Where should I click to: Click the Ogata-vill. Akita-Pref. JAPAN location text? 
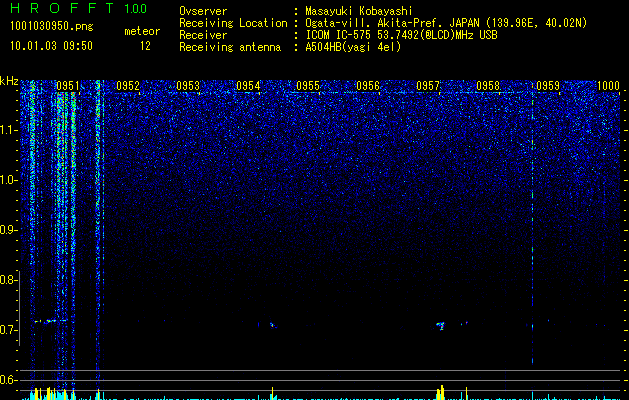pos(446,23)
